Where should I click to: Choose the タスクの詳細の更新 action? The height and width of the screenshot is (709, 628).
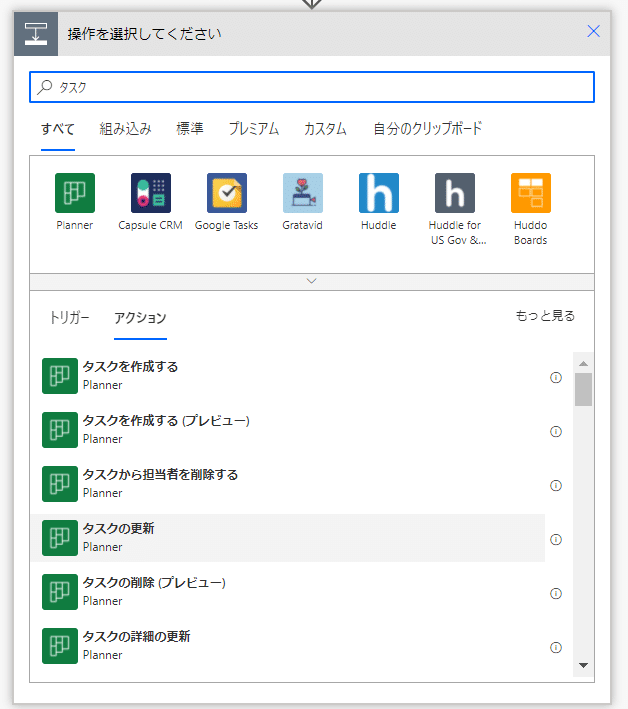[x=288, y=646]
